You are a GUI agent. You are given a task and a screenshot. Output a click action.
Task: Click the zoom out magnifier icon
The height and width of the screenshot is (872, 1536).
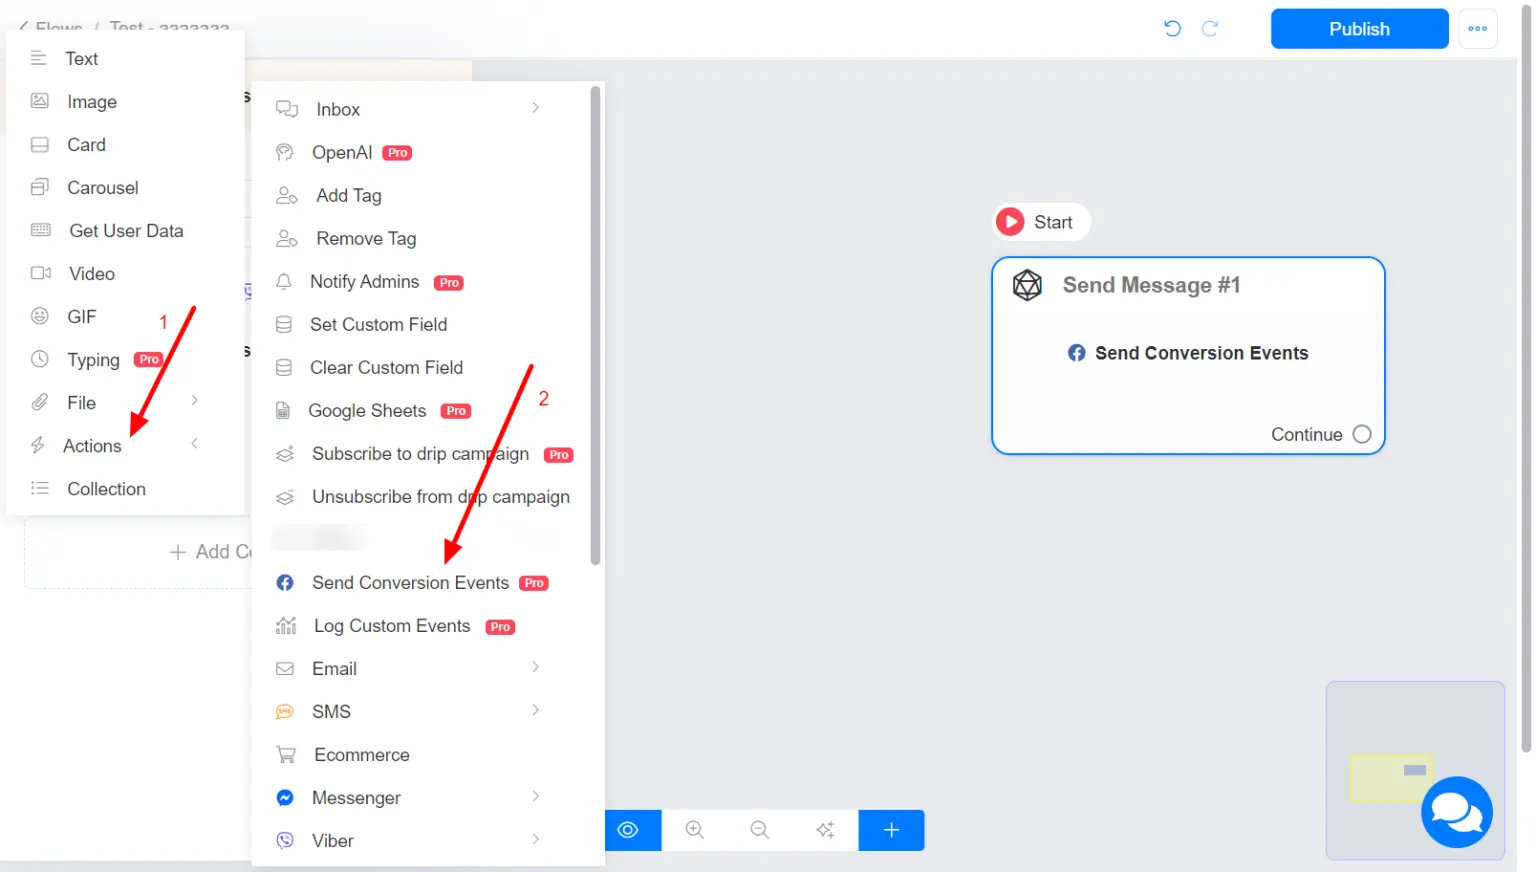pos(759,830)
